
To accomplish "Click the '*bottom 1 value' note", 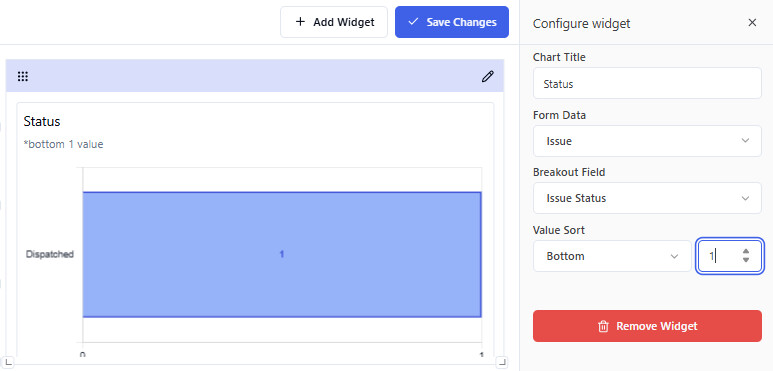I will coord(64,145).
